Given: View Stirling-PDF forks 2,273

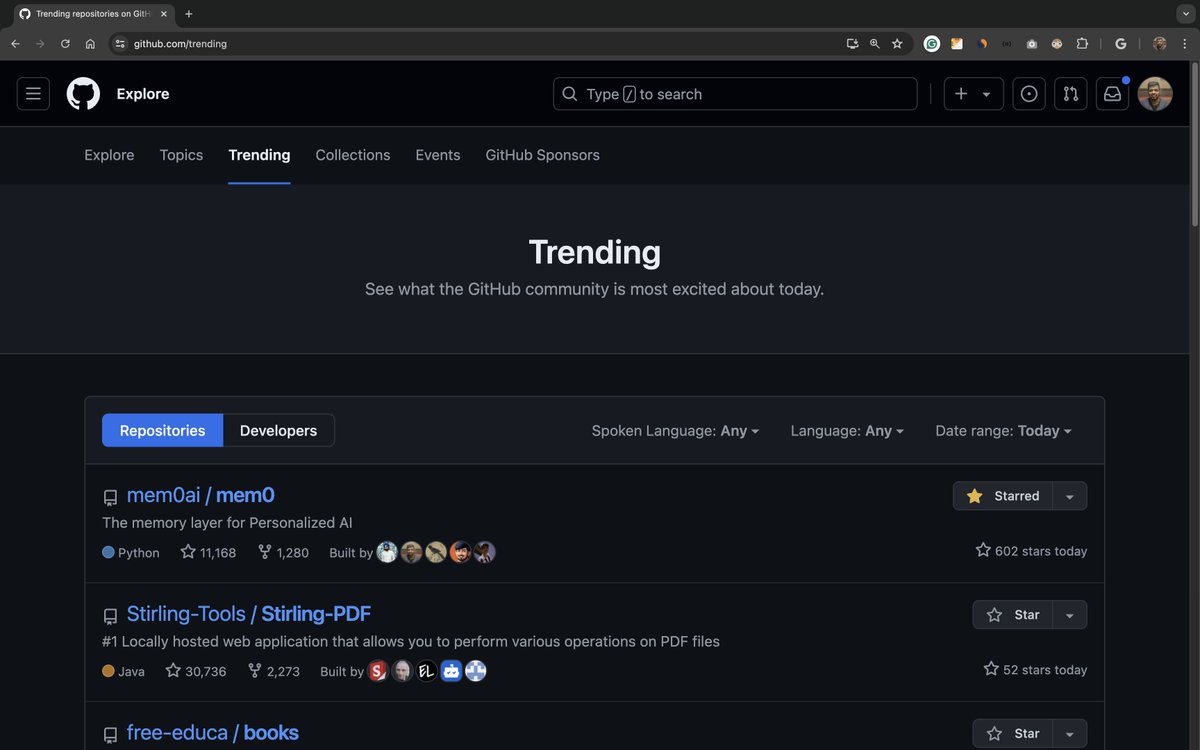Looking at the screenshot, I should pos(274,671).
